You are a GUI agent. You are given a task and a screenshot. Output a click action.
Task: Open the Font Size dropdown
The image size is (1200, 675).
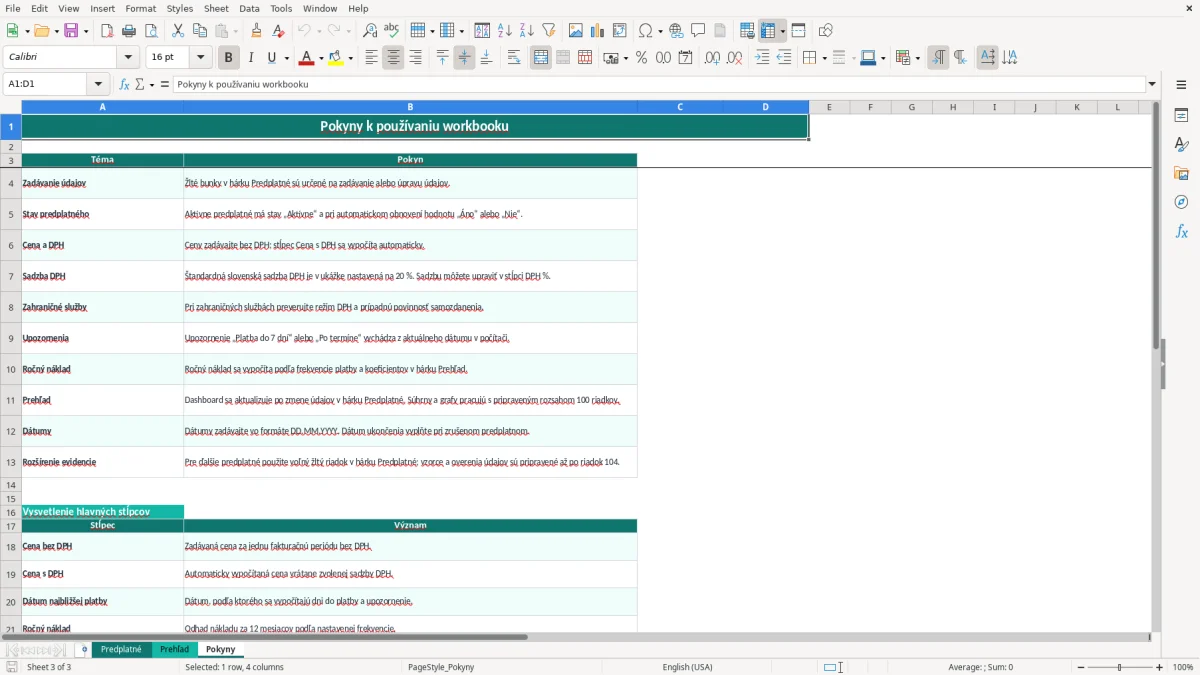click(201, 58)
